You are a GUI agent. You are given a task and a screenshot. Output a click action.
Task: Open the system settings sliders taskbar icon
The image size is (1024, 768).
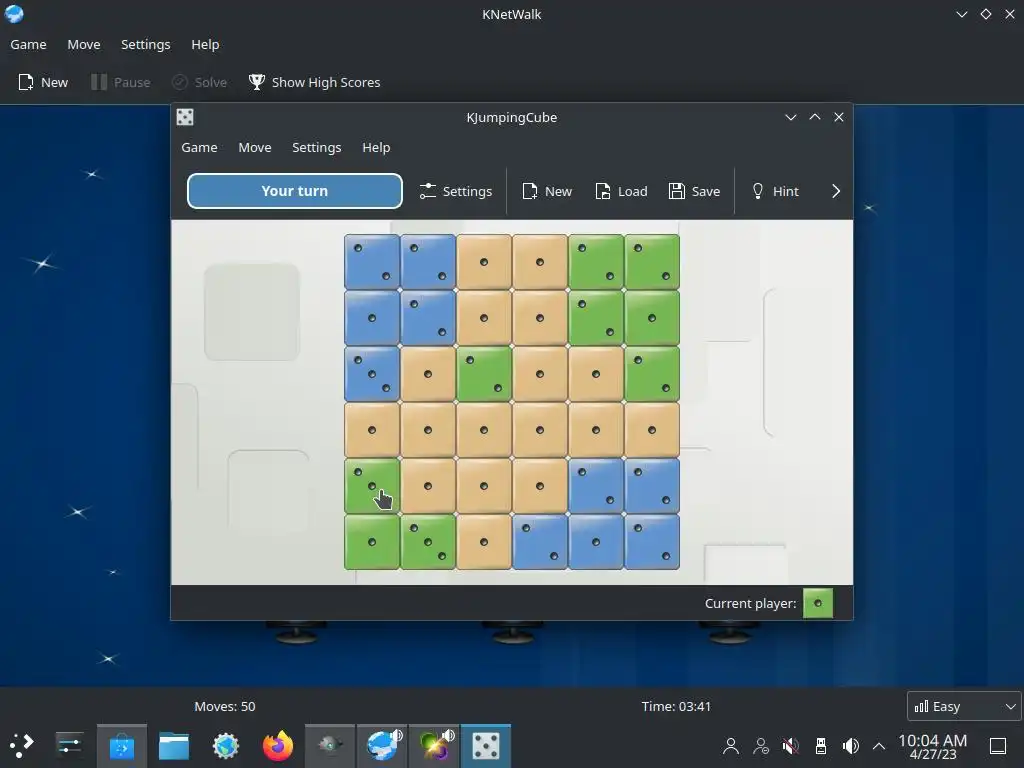tap(69, 745)
